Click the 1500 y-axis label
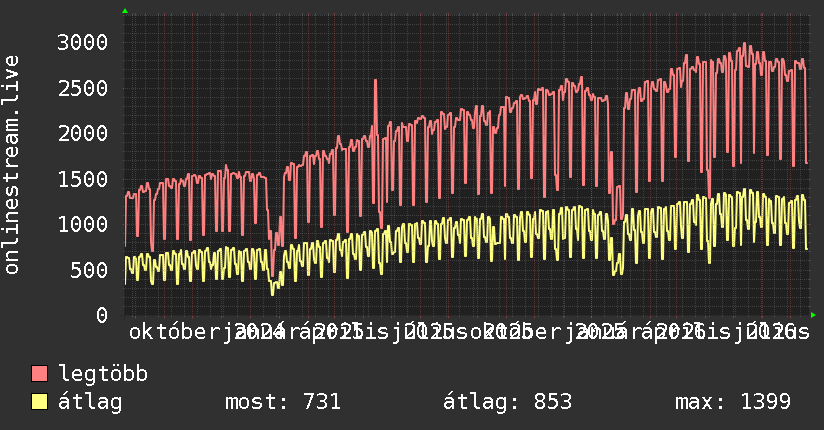824x430 pixels. 83,179
